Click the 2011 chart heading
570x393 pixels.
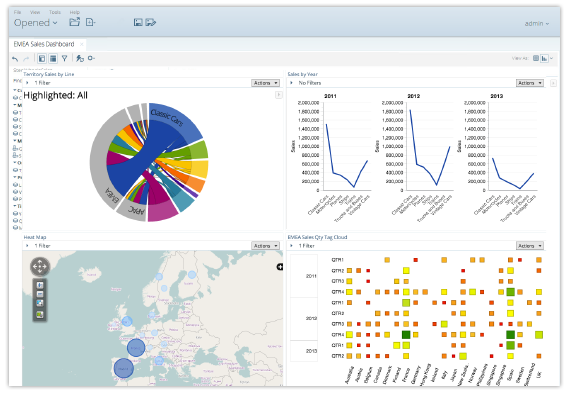330,96
